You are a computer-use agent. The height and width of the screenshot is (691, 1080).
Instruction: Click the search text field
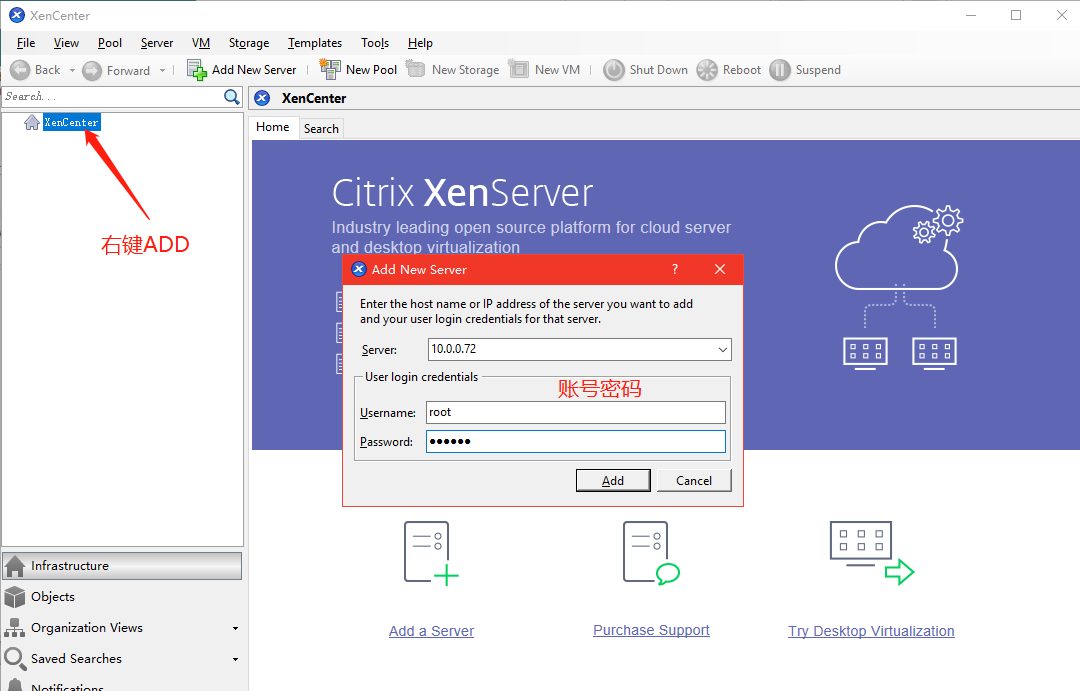point(114,97)
